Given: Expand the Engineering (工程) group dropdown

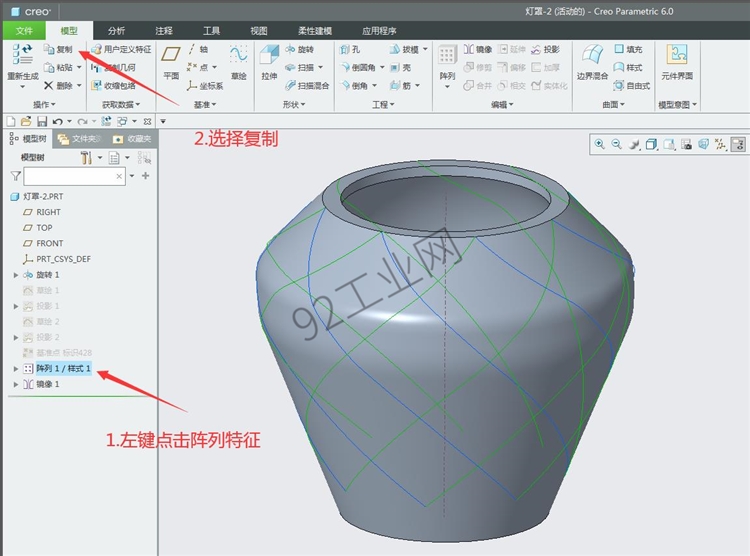Looking at the screenshot, I should [383, 104].
